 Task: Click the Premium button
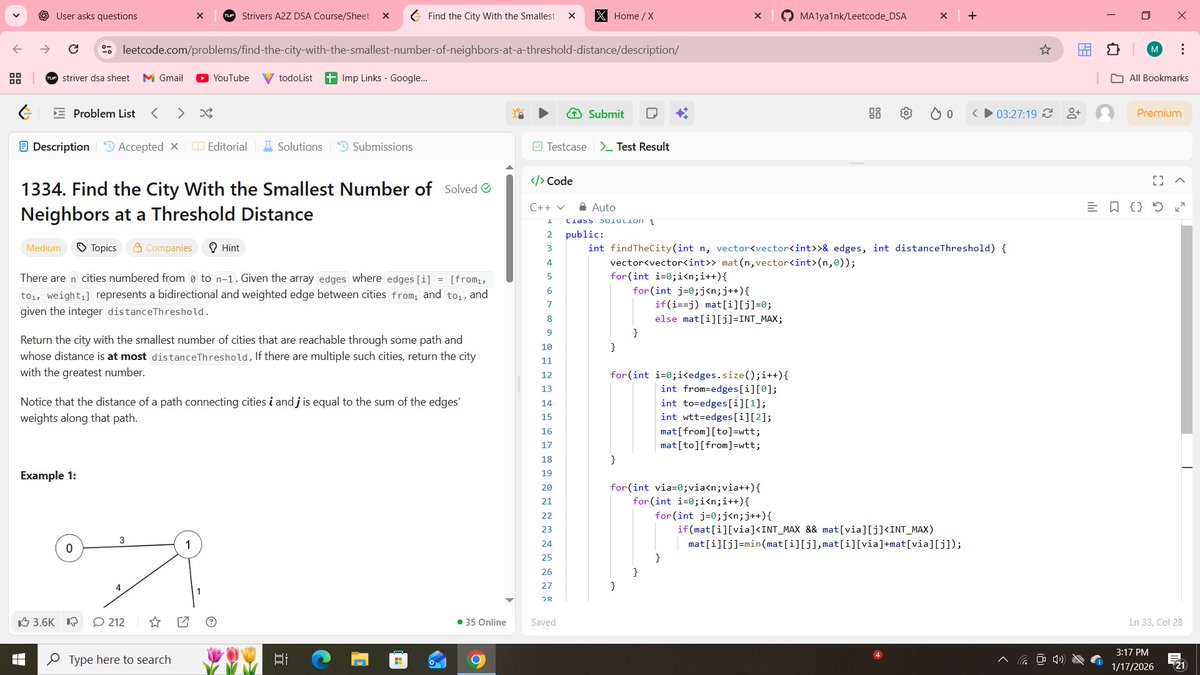pos(1159,113)
